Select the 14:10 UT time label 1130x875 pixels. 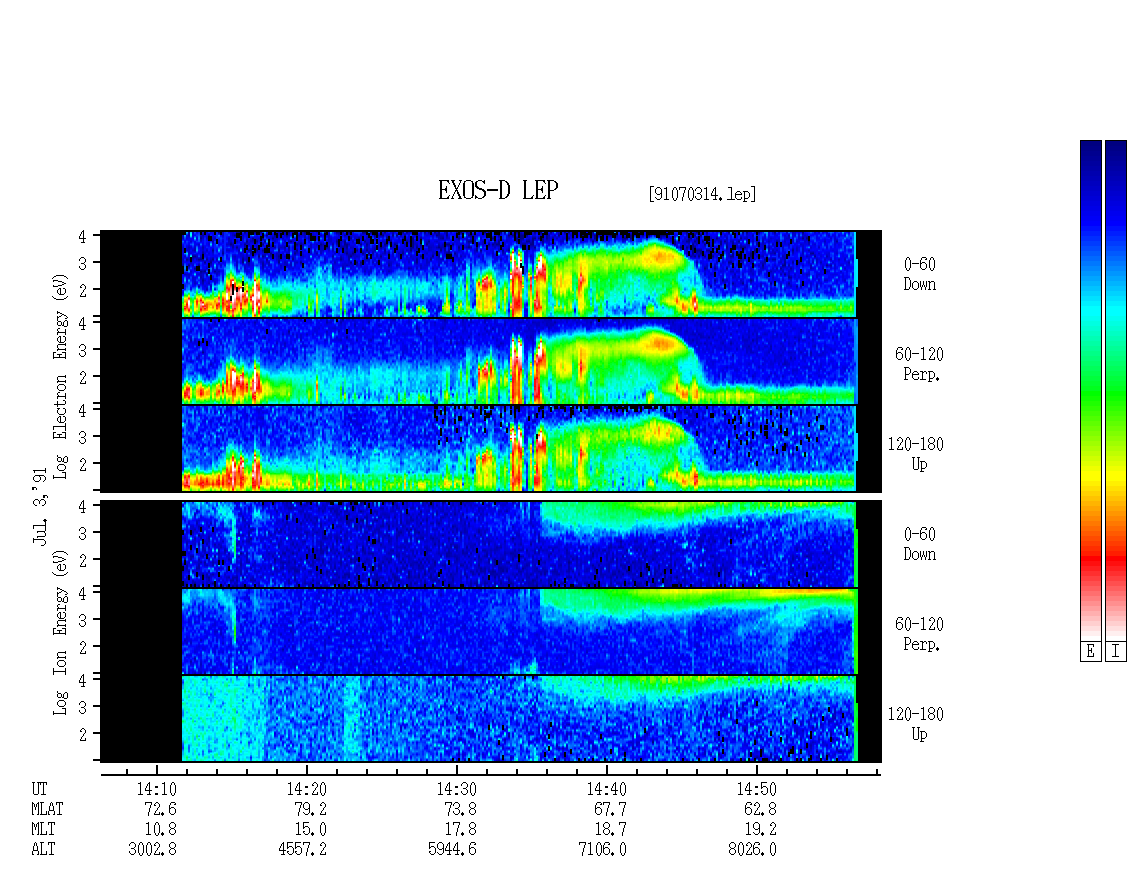[x=156, y=789]
